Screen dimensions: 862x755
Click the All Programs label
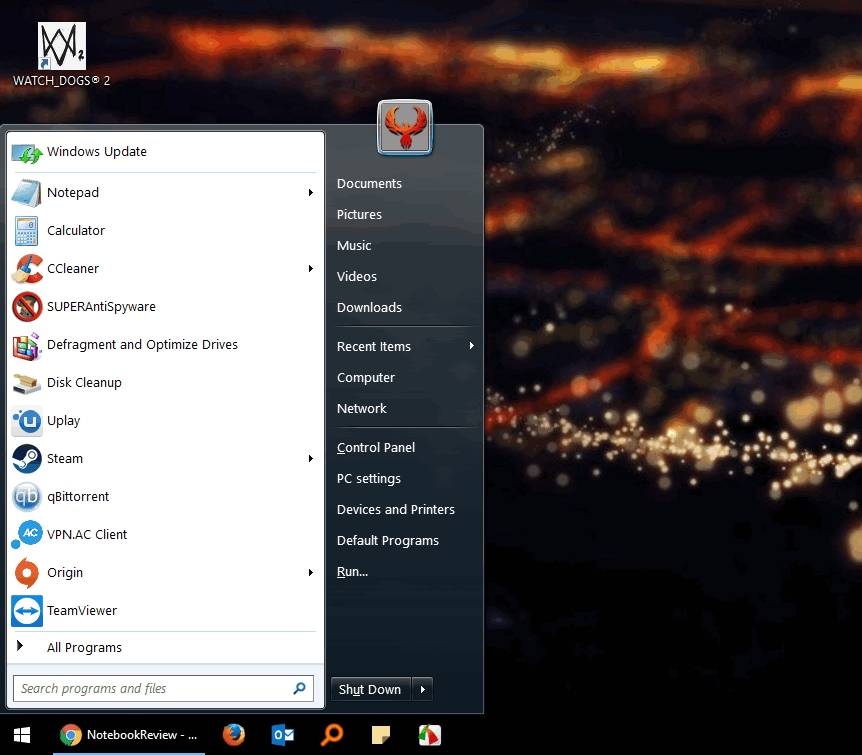pos(84,648)
